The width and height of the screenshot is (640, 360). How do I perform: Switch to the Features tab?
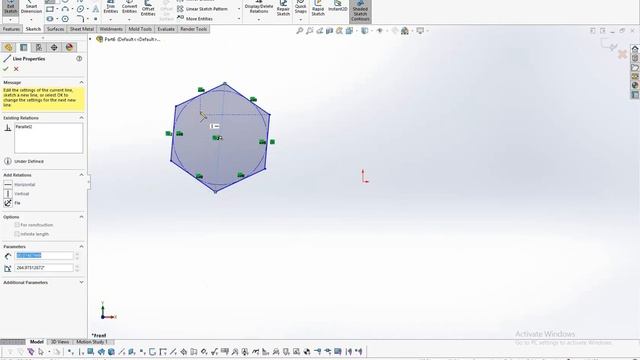11,29
